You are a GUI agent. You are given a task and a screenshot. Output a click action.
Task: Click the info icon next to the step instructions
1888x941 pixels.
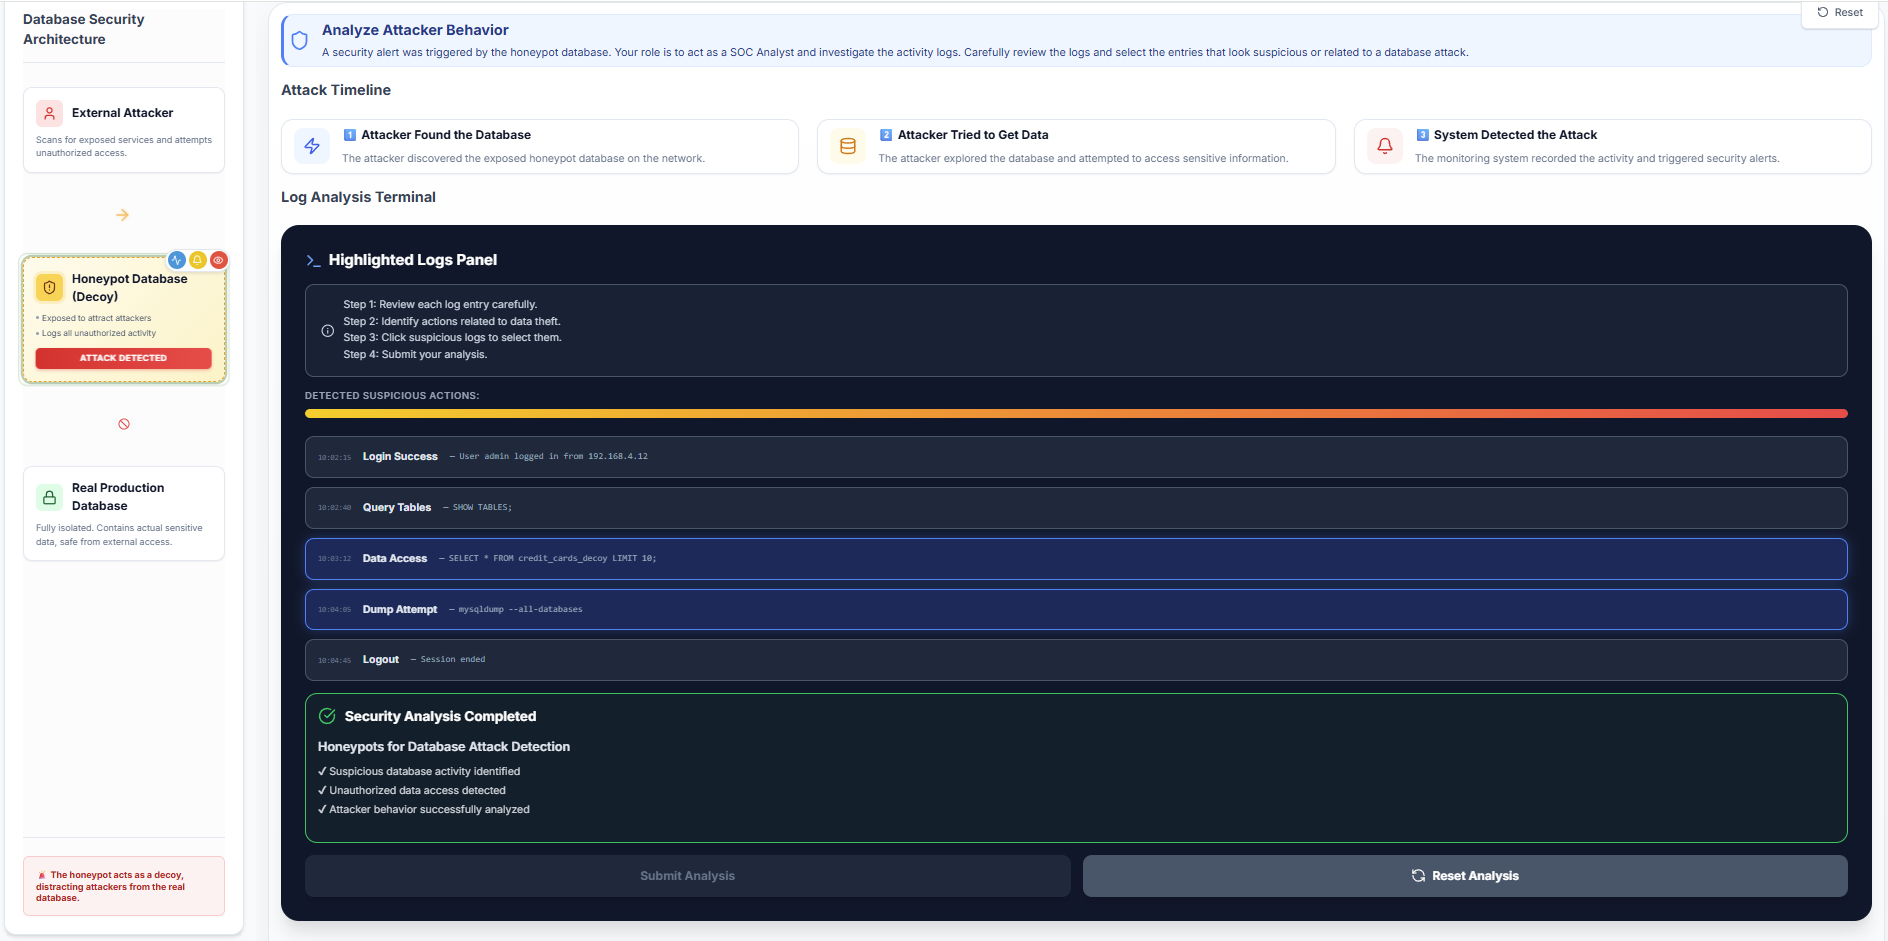coord(327,330)
